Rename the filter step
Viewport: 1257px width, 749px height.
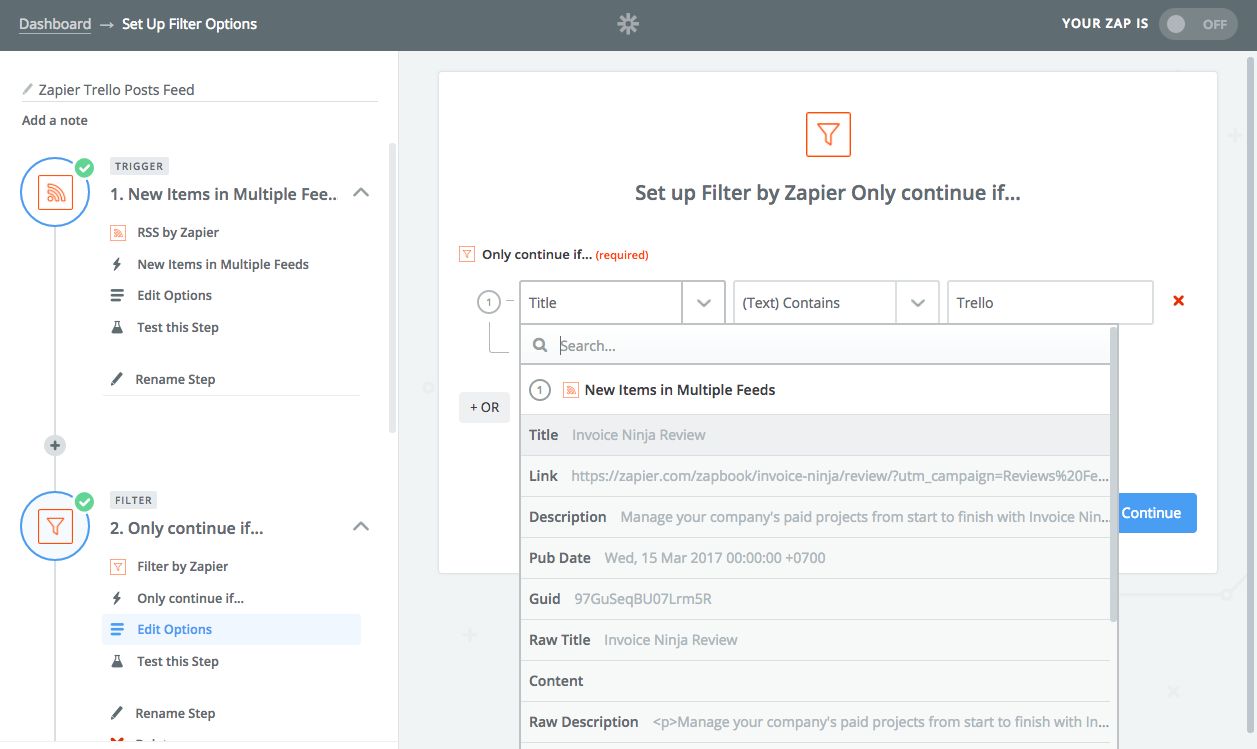[x=175, y=713]
